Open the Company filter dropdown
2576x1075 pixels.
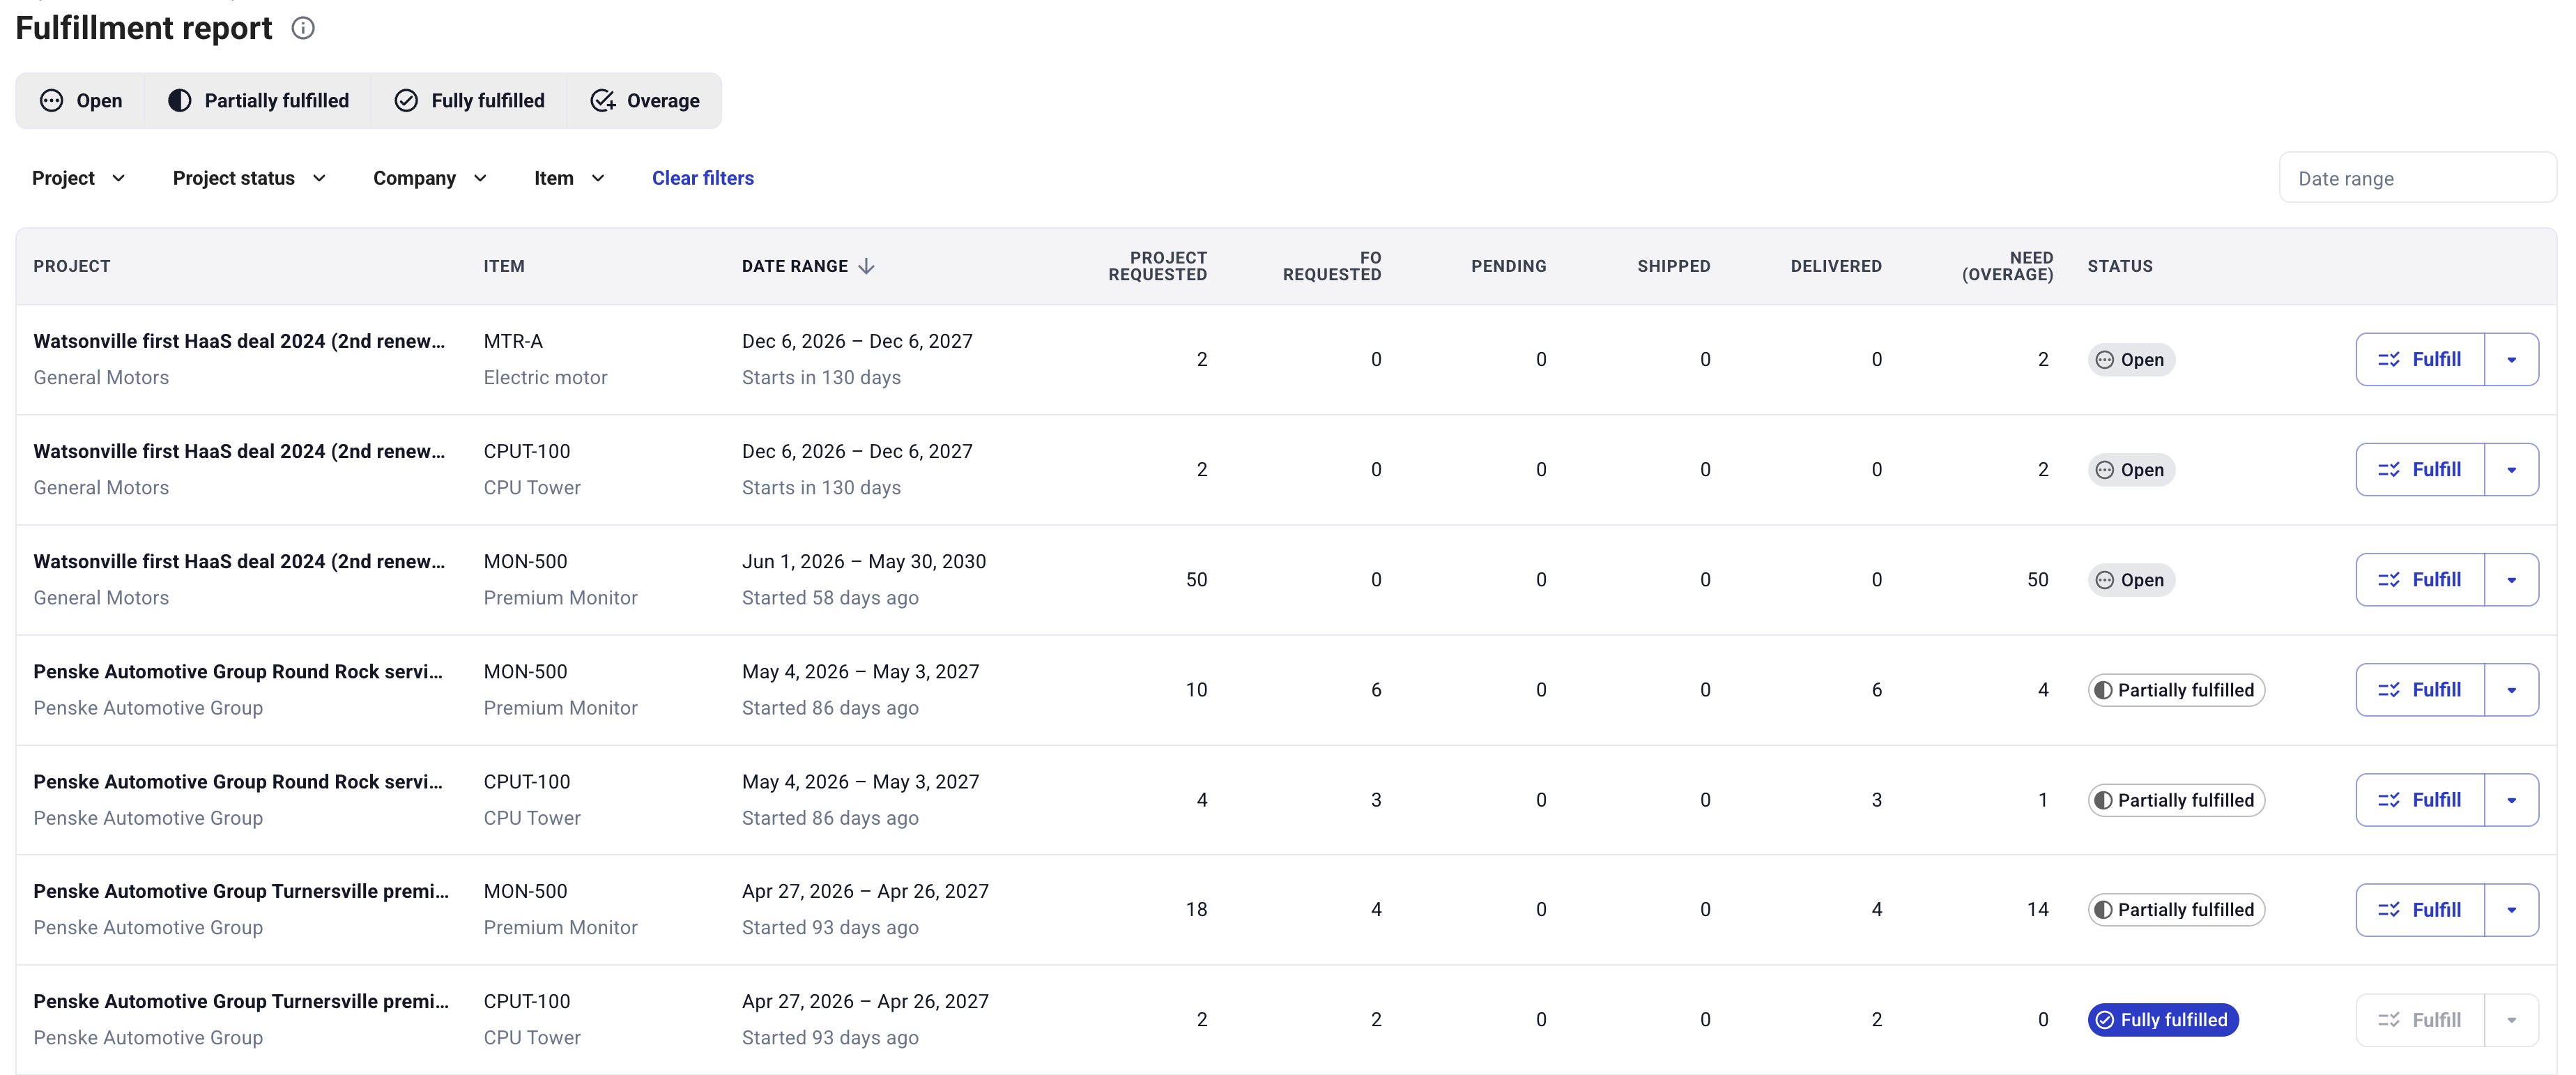pos(430,178)
